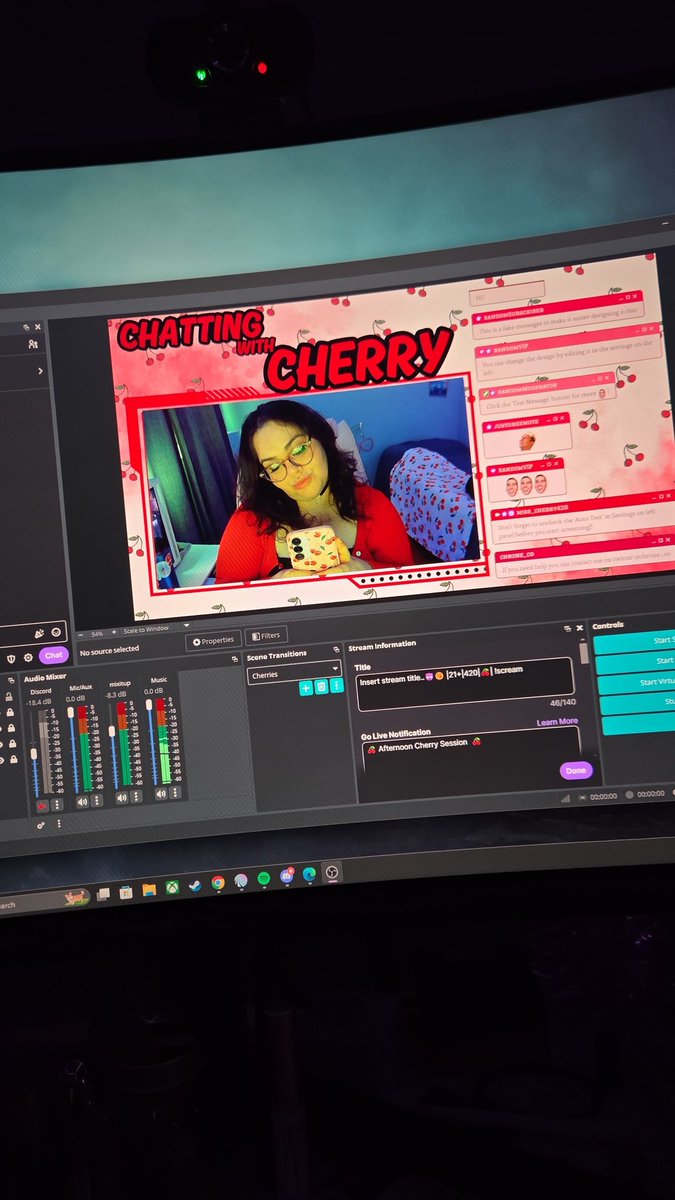The height and width of the screenshot is (1200, 675).
Task: Open Discord channel options dots menu
Action: 57,805
